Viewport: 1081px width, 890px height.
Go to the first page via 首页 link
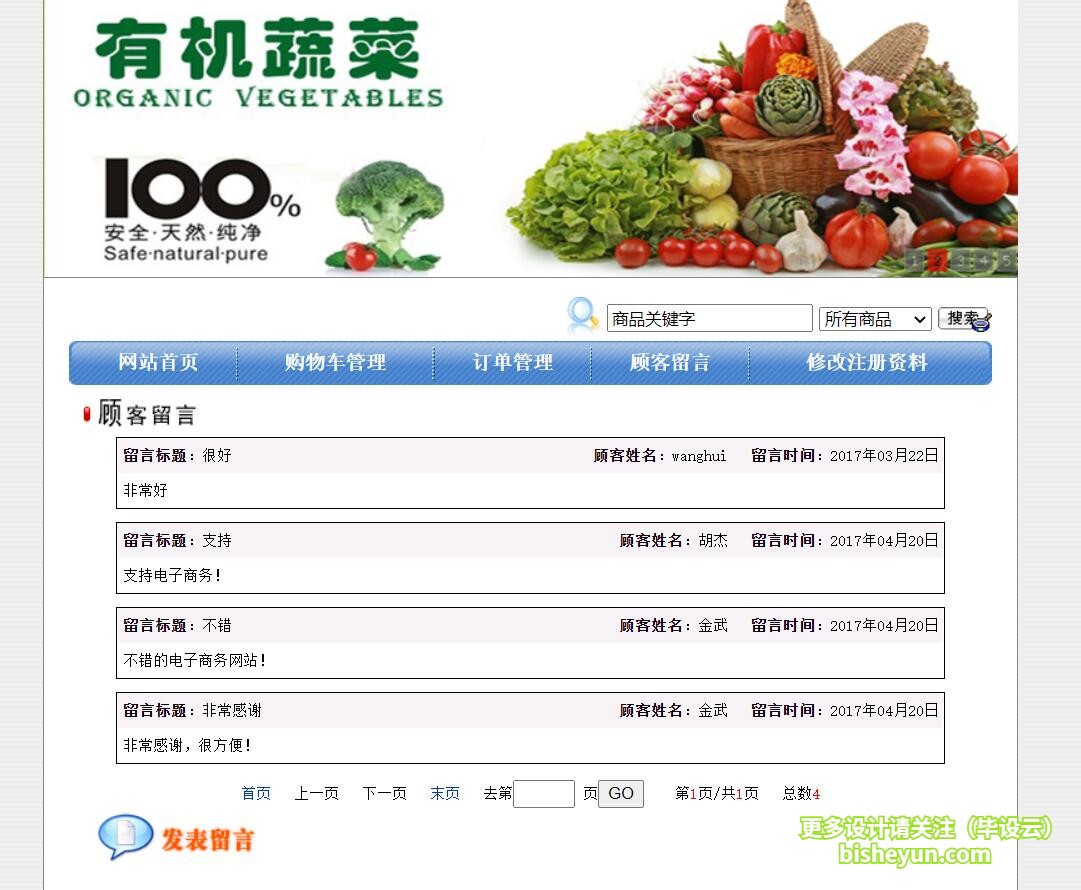(x=255, y=793)
